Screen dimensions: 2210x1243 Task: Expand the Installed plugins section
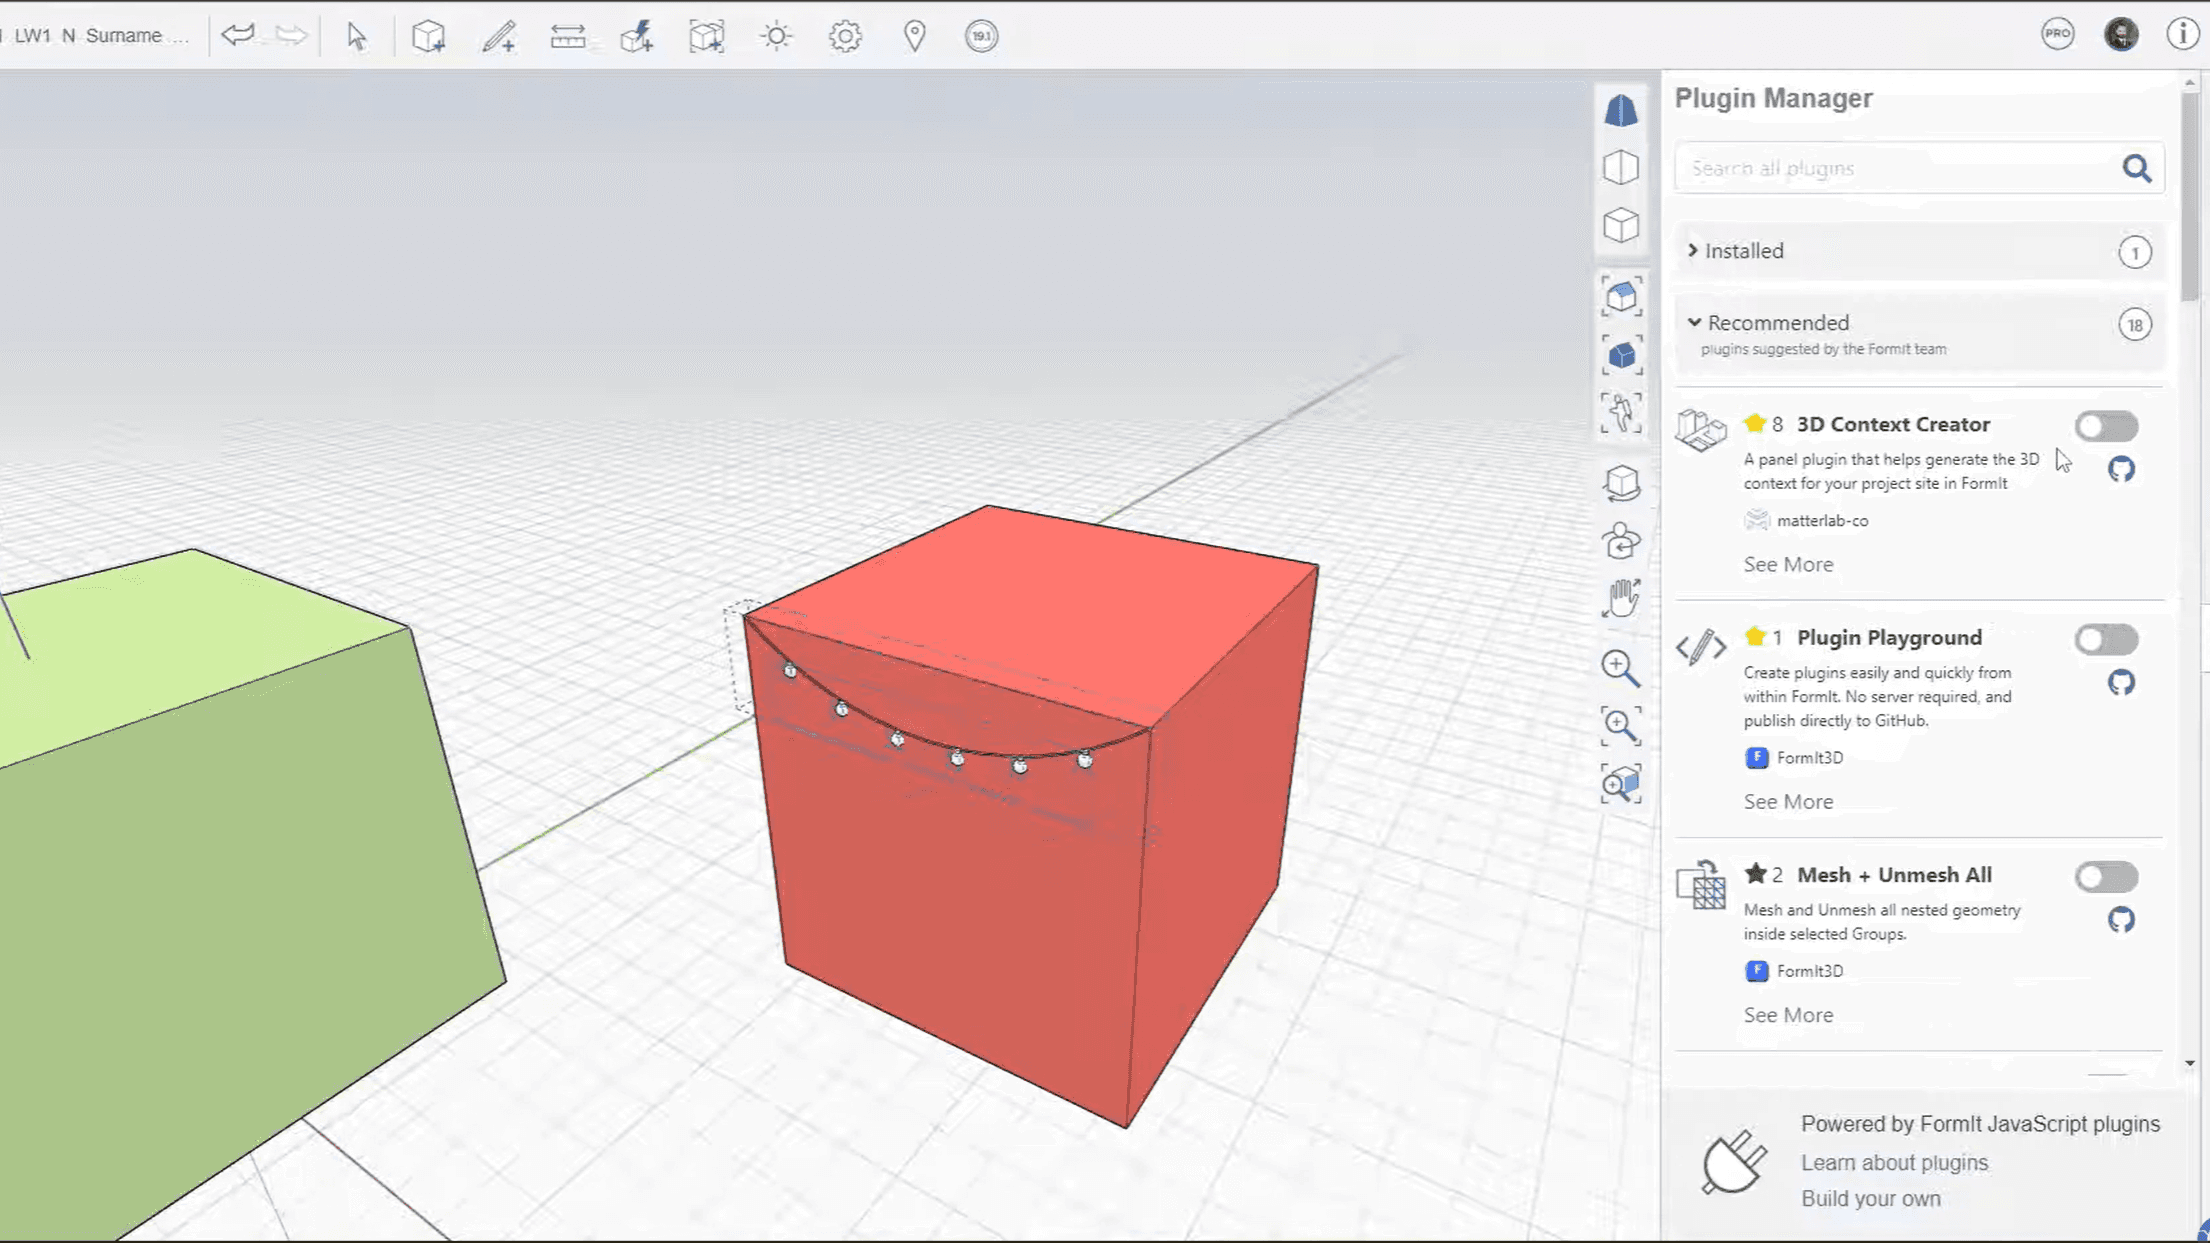(x=1743, y=251)
